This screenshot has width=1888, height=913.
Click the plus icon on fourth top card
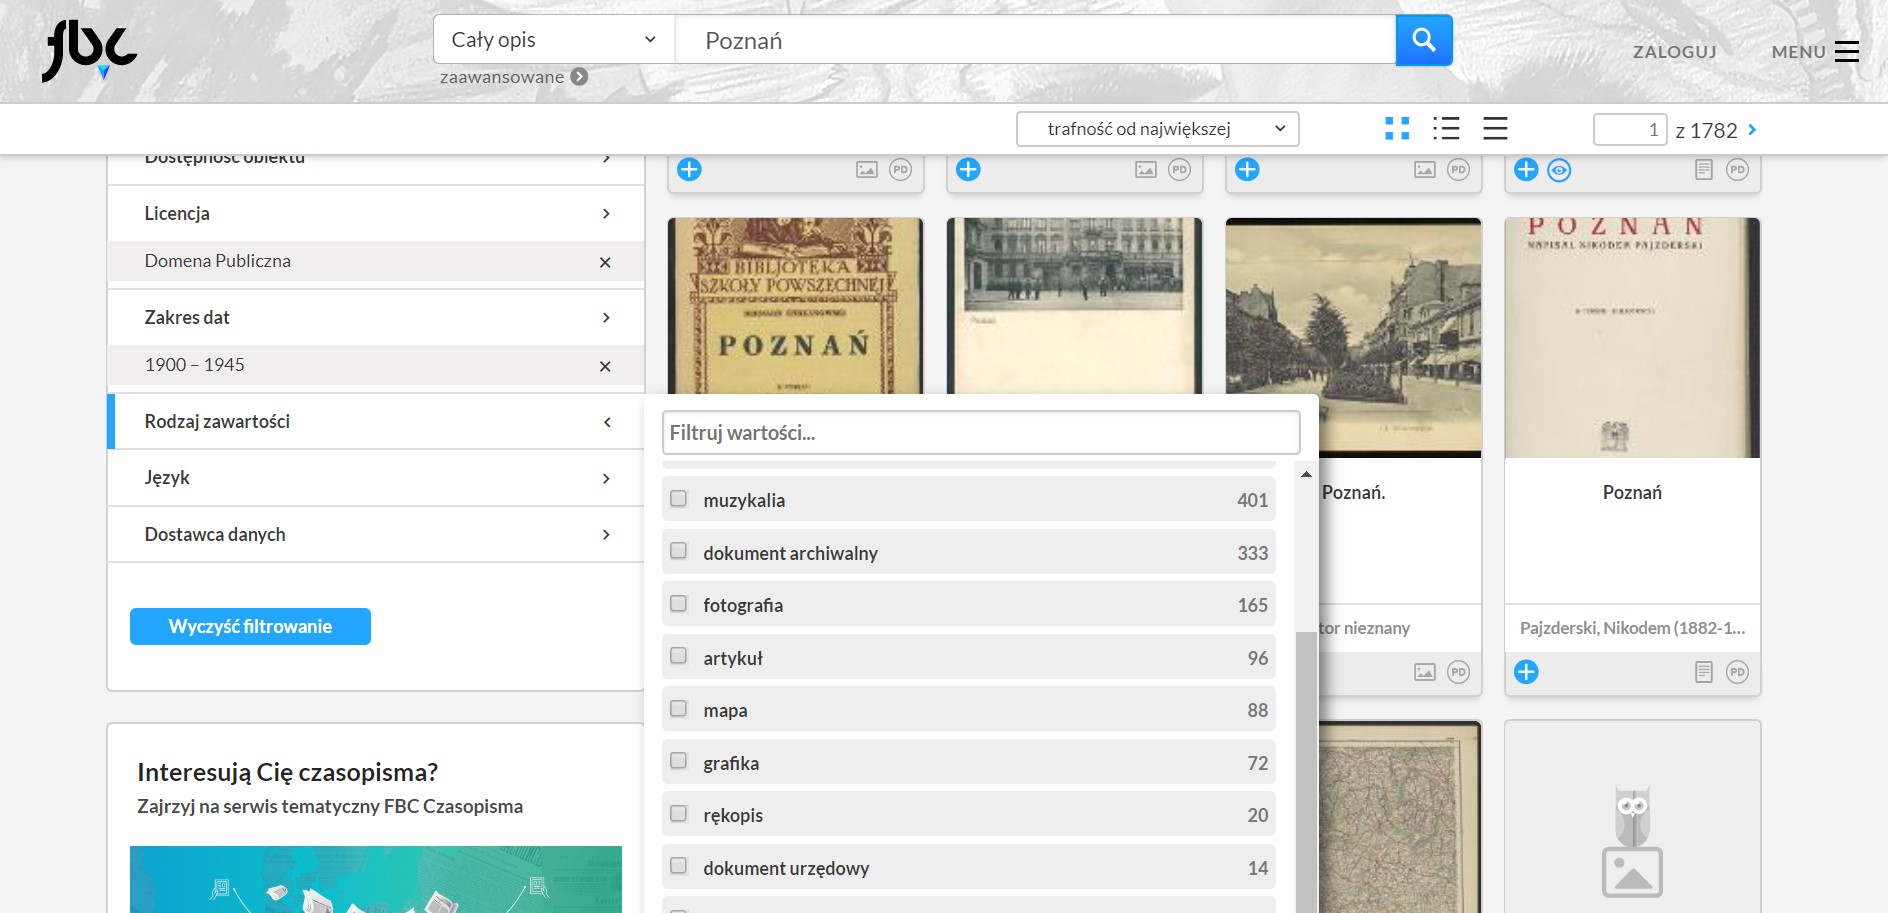[x=1526, y=169]
